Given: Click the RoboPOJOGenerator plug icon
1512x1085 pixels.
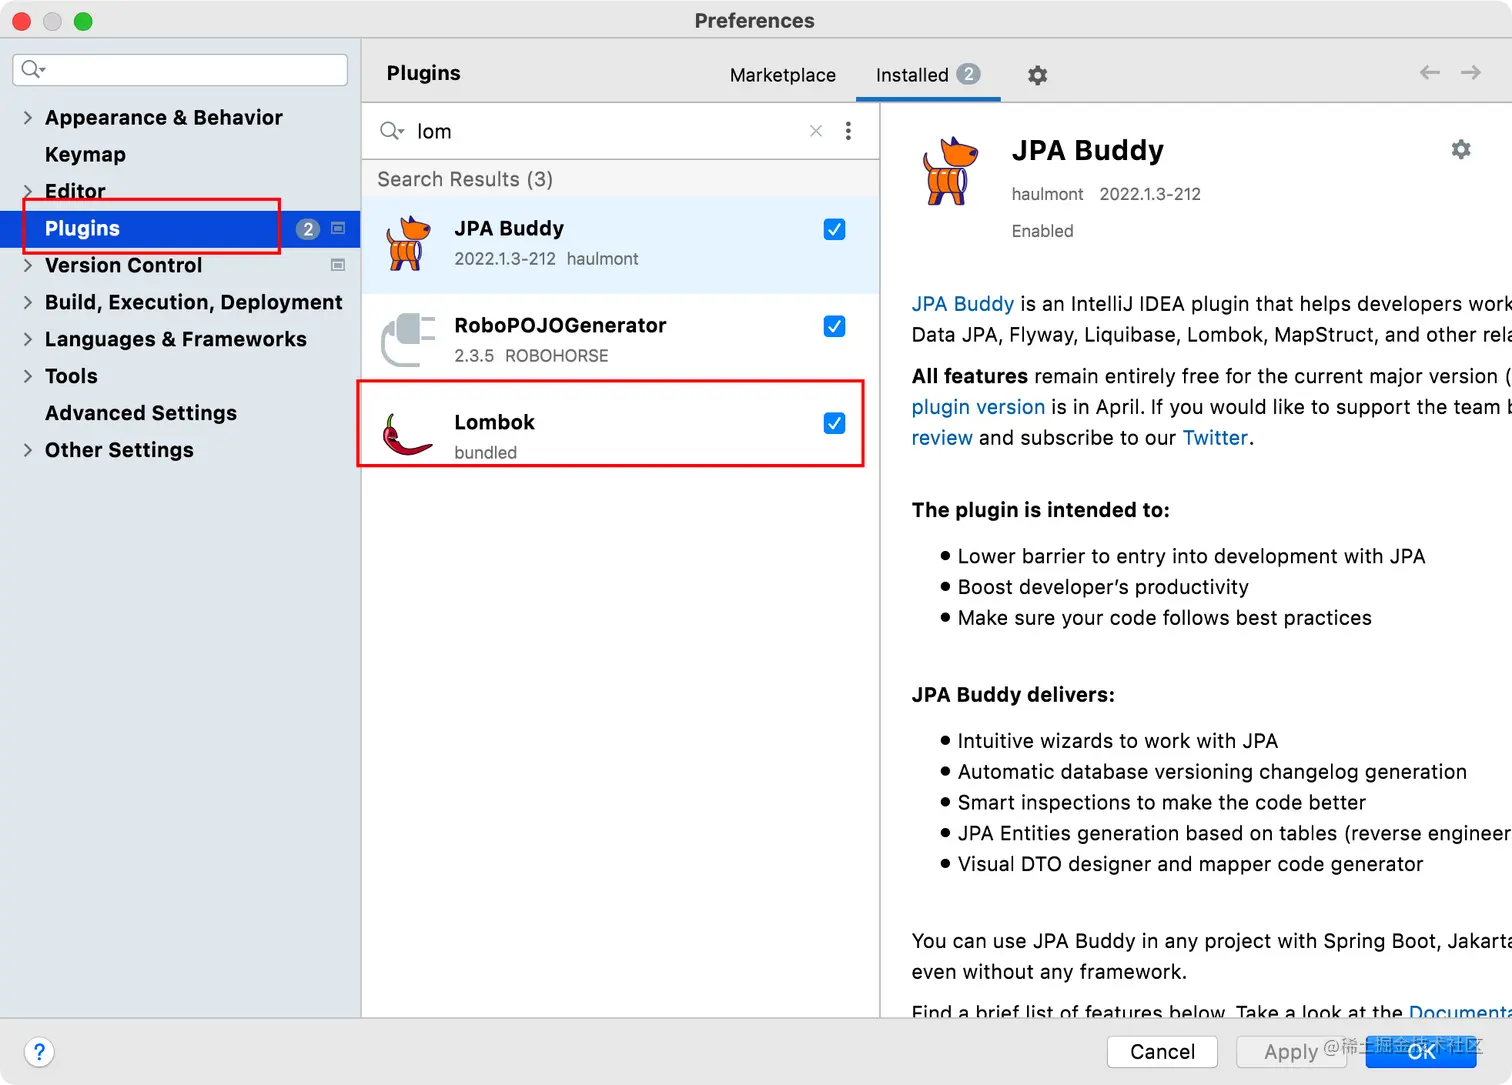Looking at the screenshot, I should click(x=408, y=340).
